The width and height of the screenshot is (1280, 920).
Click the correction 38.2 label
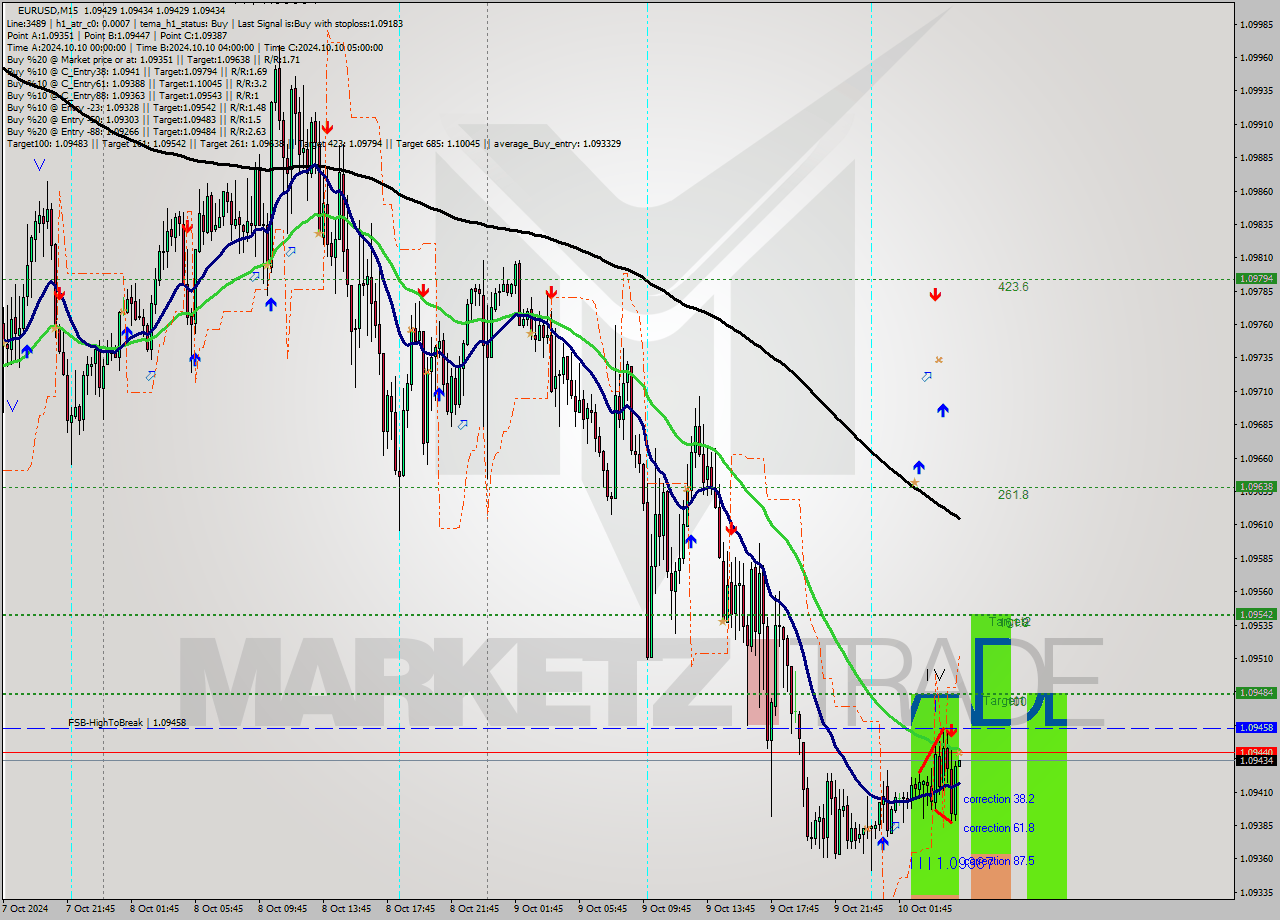999,799
